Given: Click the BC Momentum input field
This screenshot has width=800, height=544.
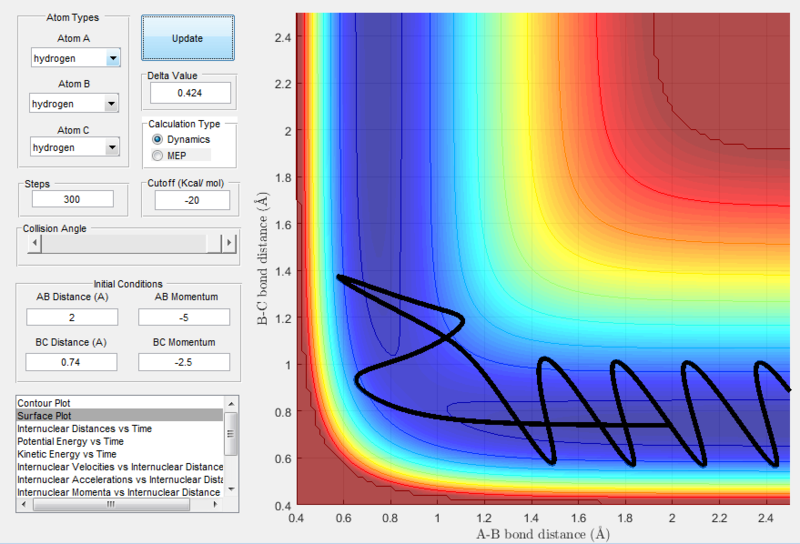Looking at the screenshot, I should tap(184, 362).
